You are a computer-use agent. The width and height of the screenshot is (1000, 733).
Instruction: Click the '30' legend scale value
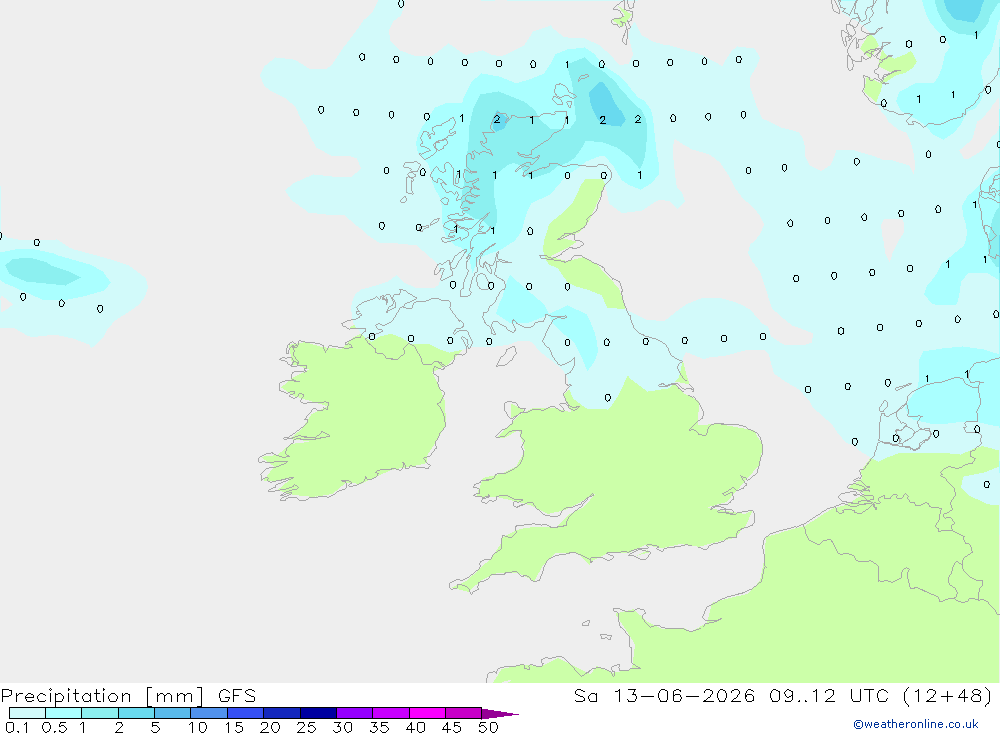(342, 727)
